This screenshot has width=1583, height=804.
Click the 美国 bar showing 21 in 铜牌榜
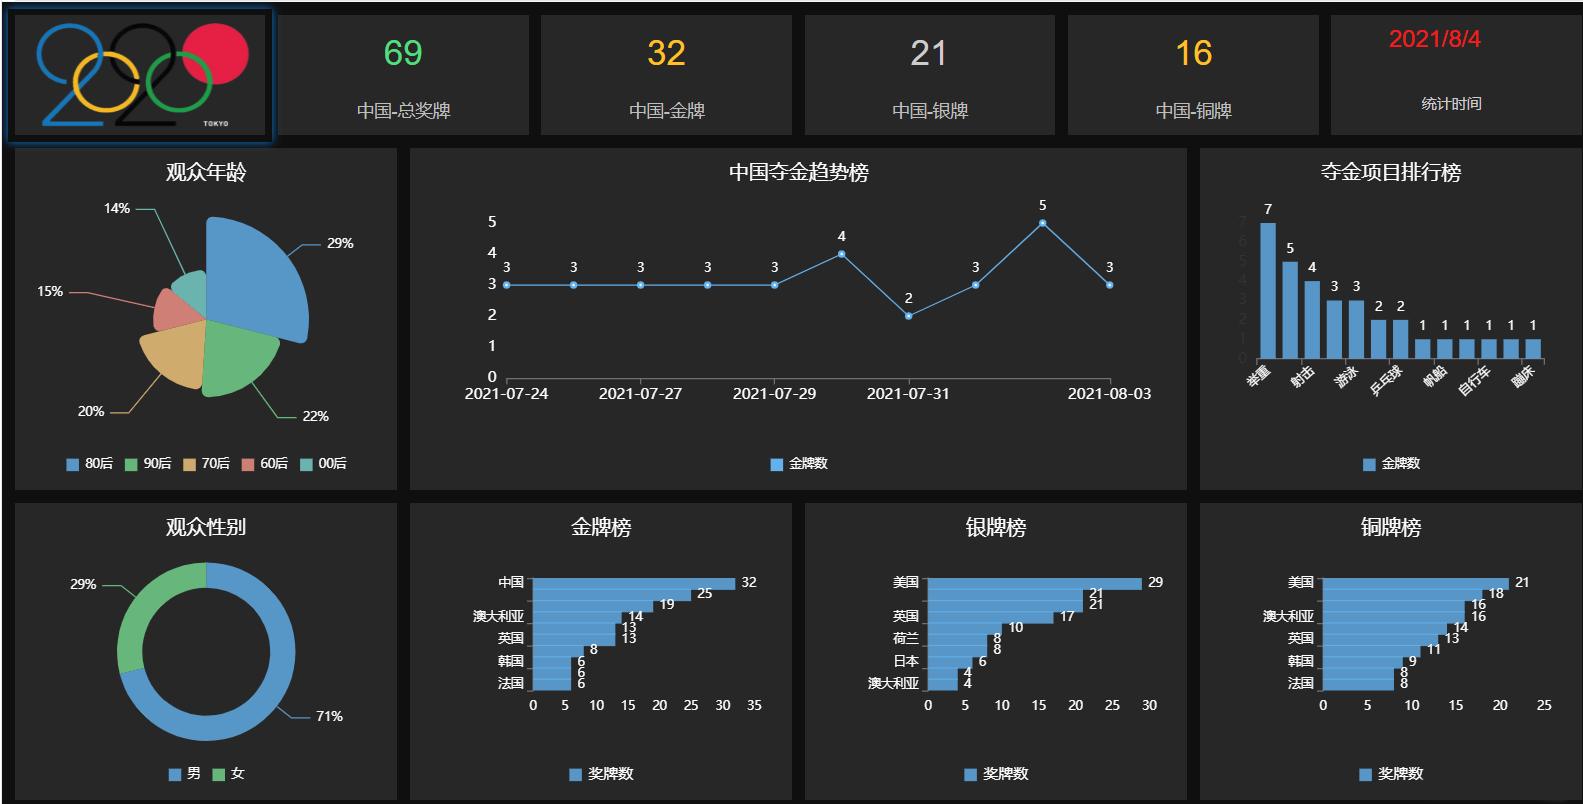tap(1416, 583)
